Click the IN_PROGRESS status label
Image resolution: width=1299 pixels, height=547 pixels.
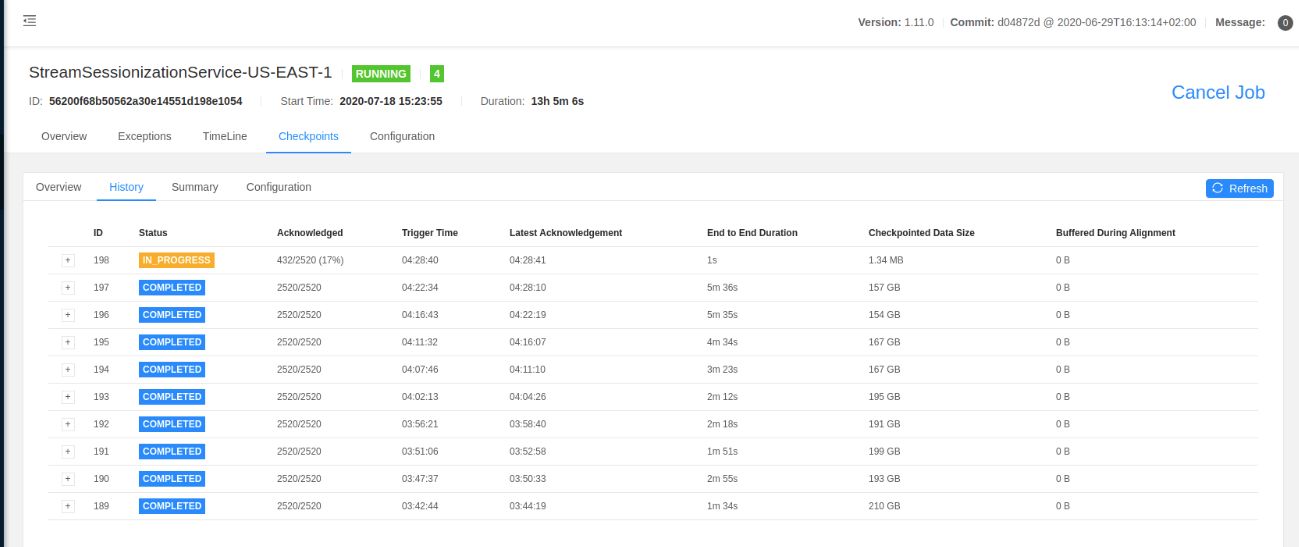tap(176, 260)
